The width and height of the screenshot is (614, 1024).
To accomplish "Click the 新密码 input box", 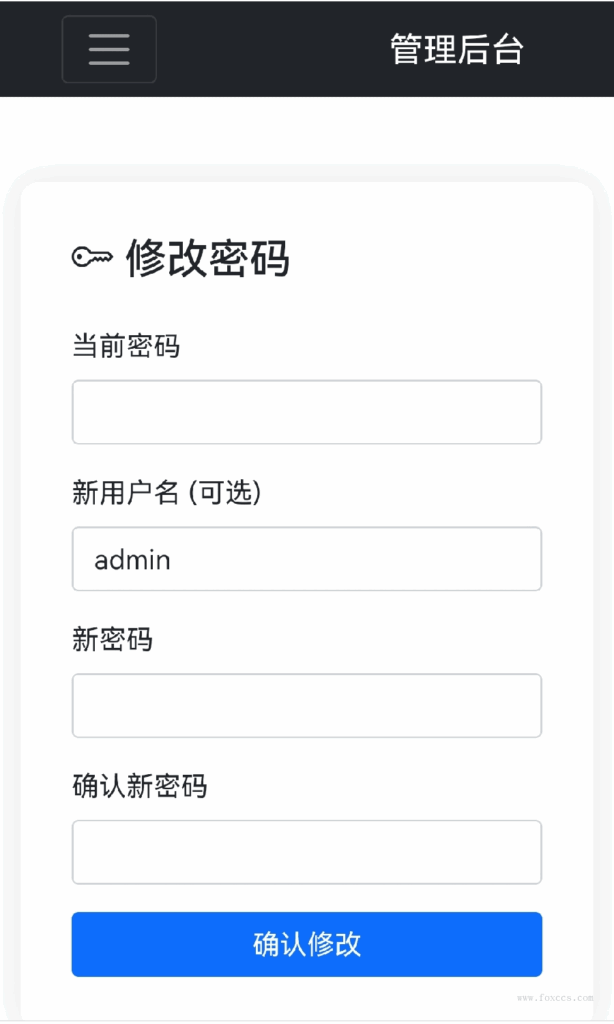I will 305,705.
